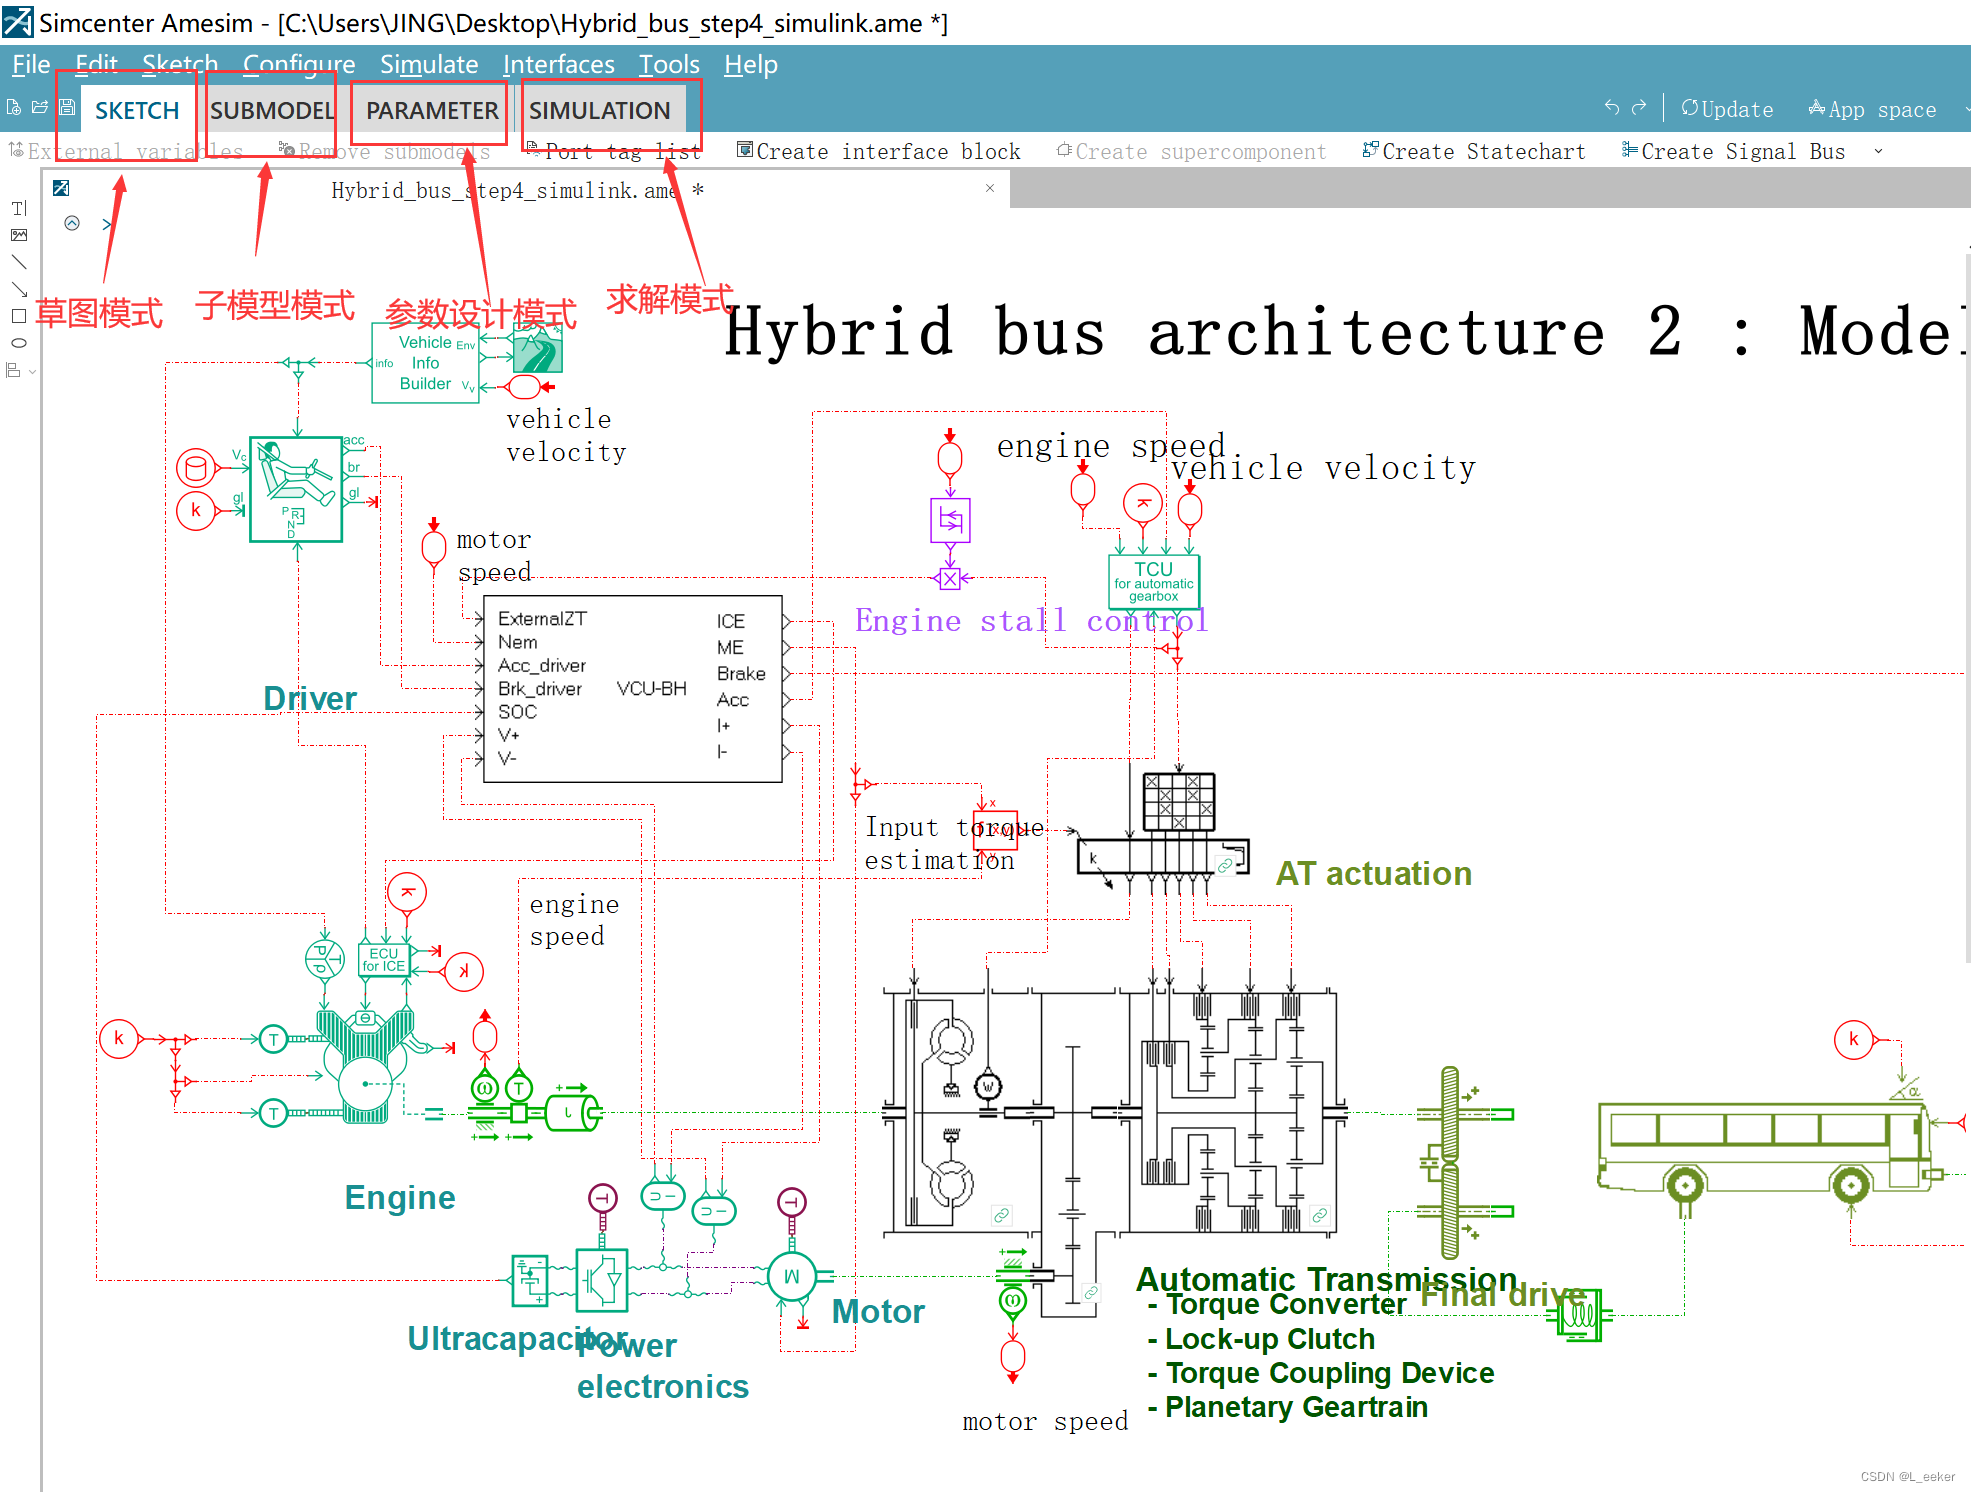The image size is (1971, 1492).
Task: Click the Undo arrow icon
Action: 1611,106
